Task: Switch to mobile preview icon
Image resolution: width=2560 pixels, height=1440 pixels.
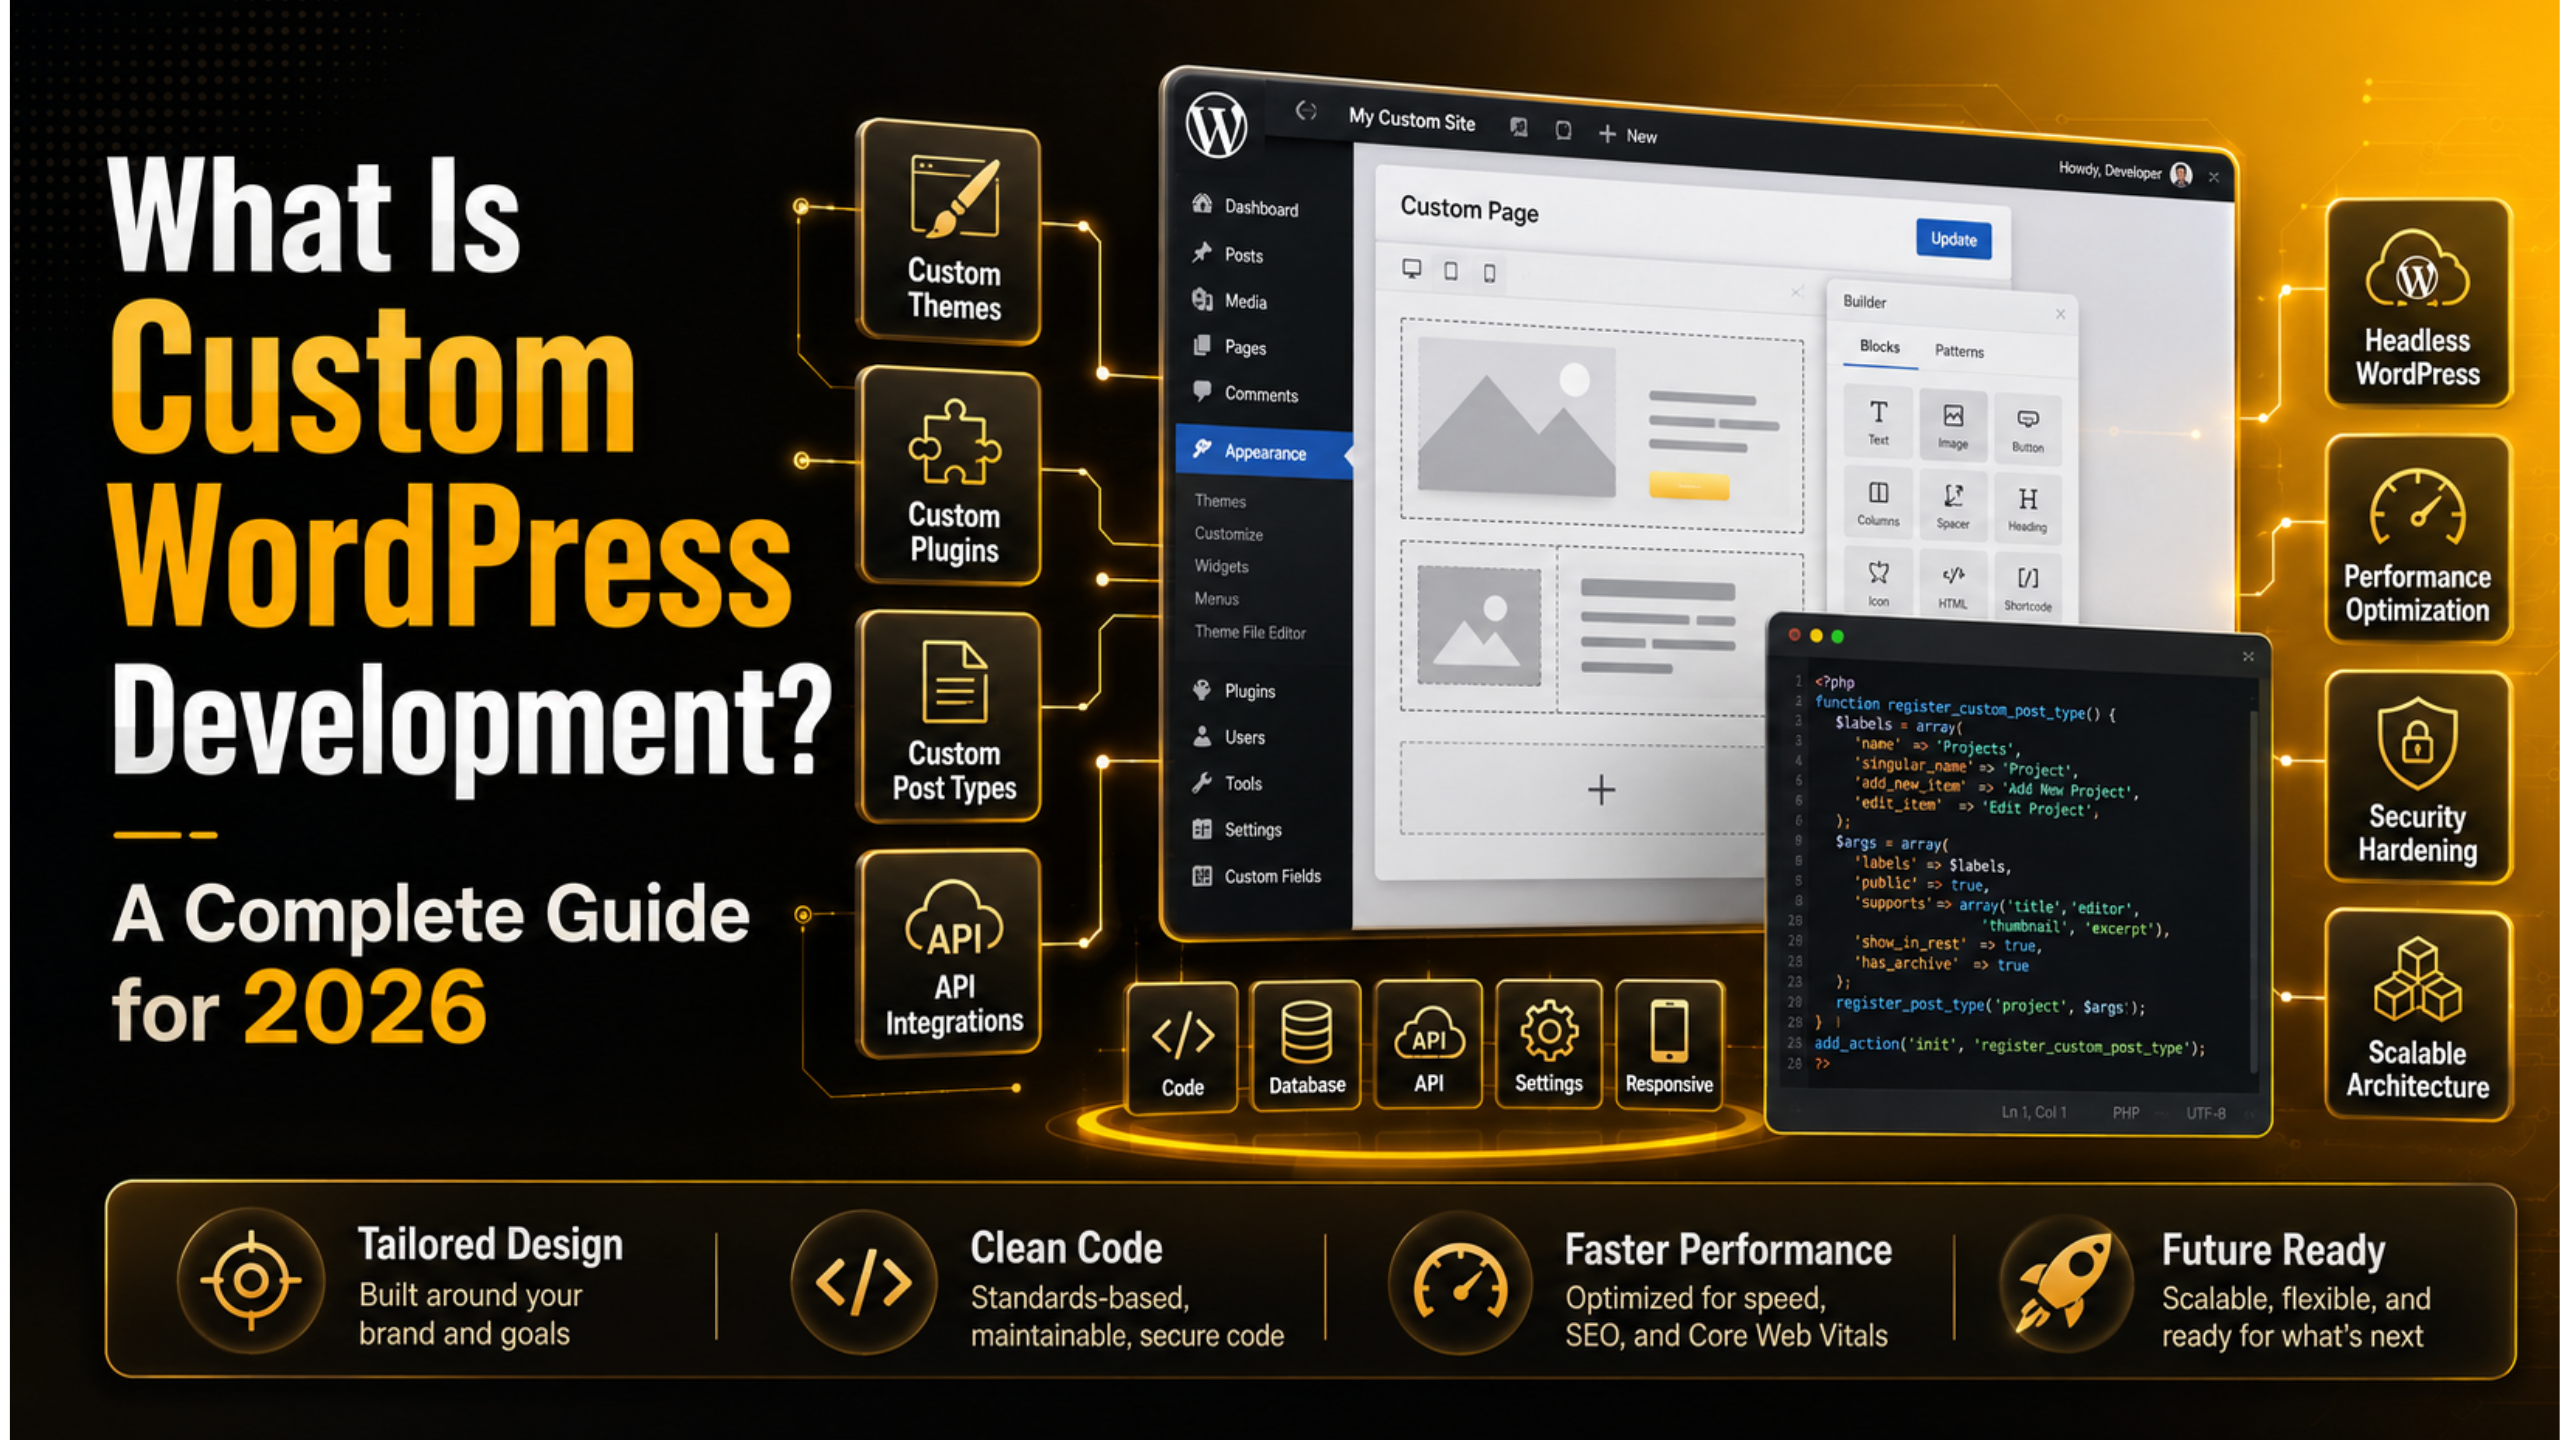Action: [x=1489, y=273]
